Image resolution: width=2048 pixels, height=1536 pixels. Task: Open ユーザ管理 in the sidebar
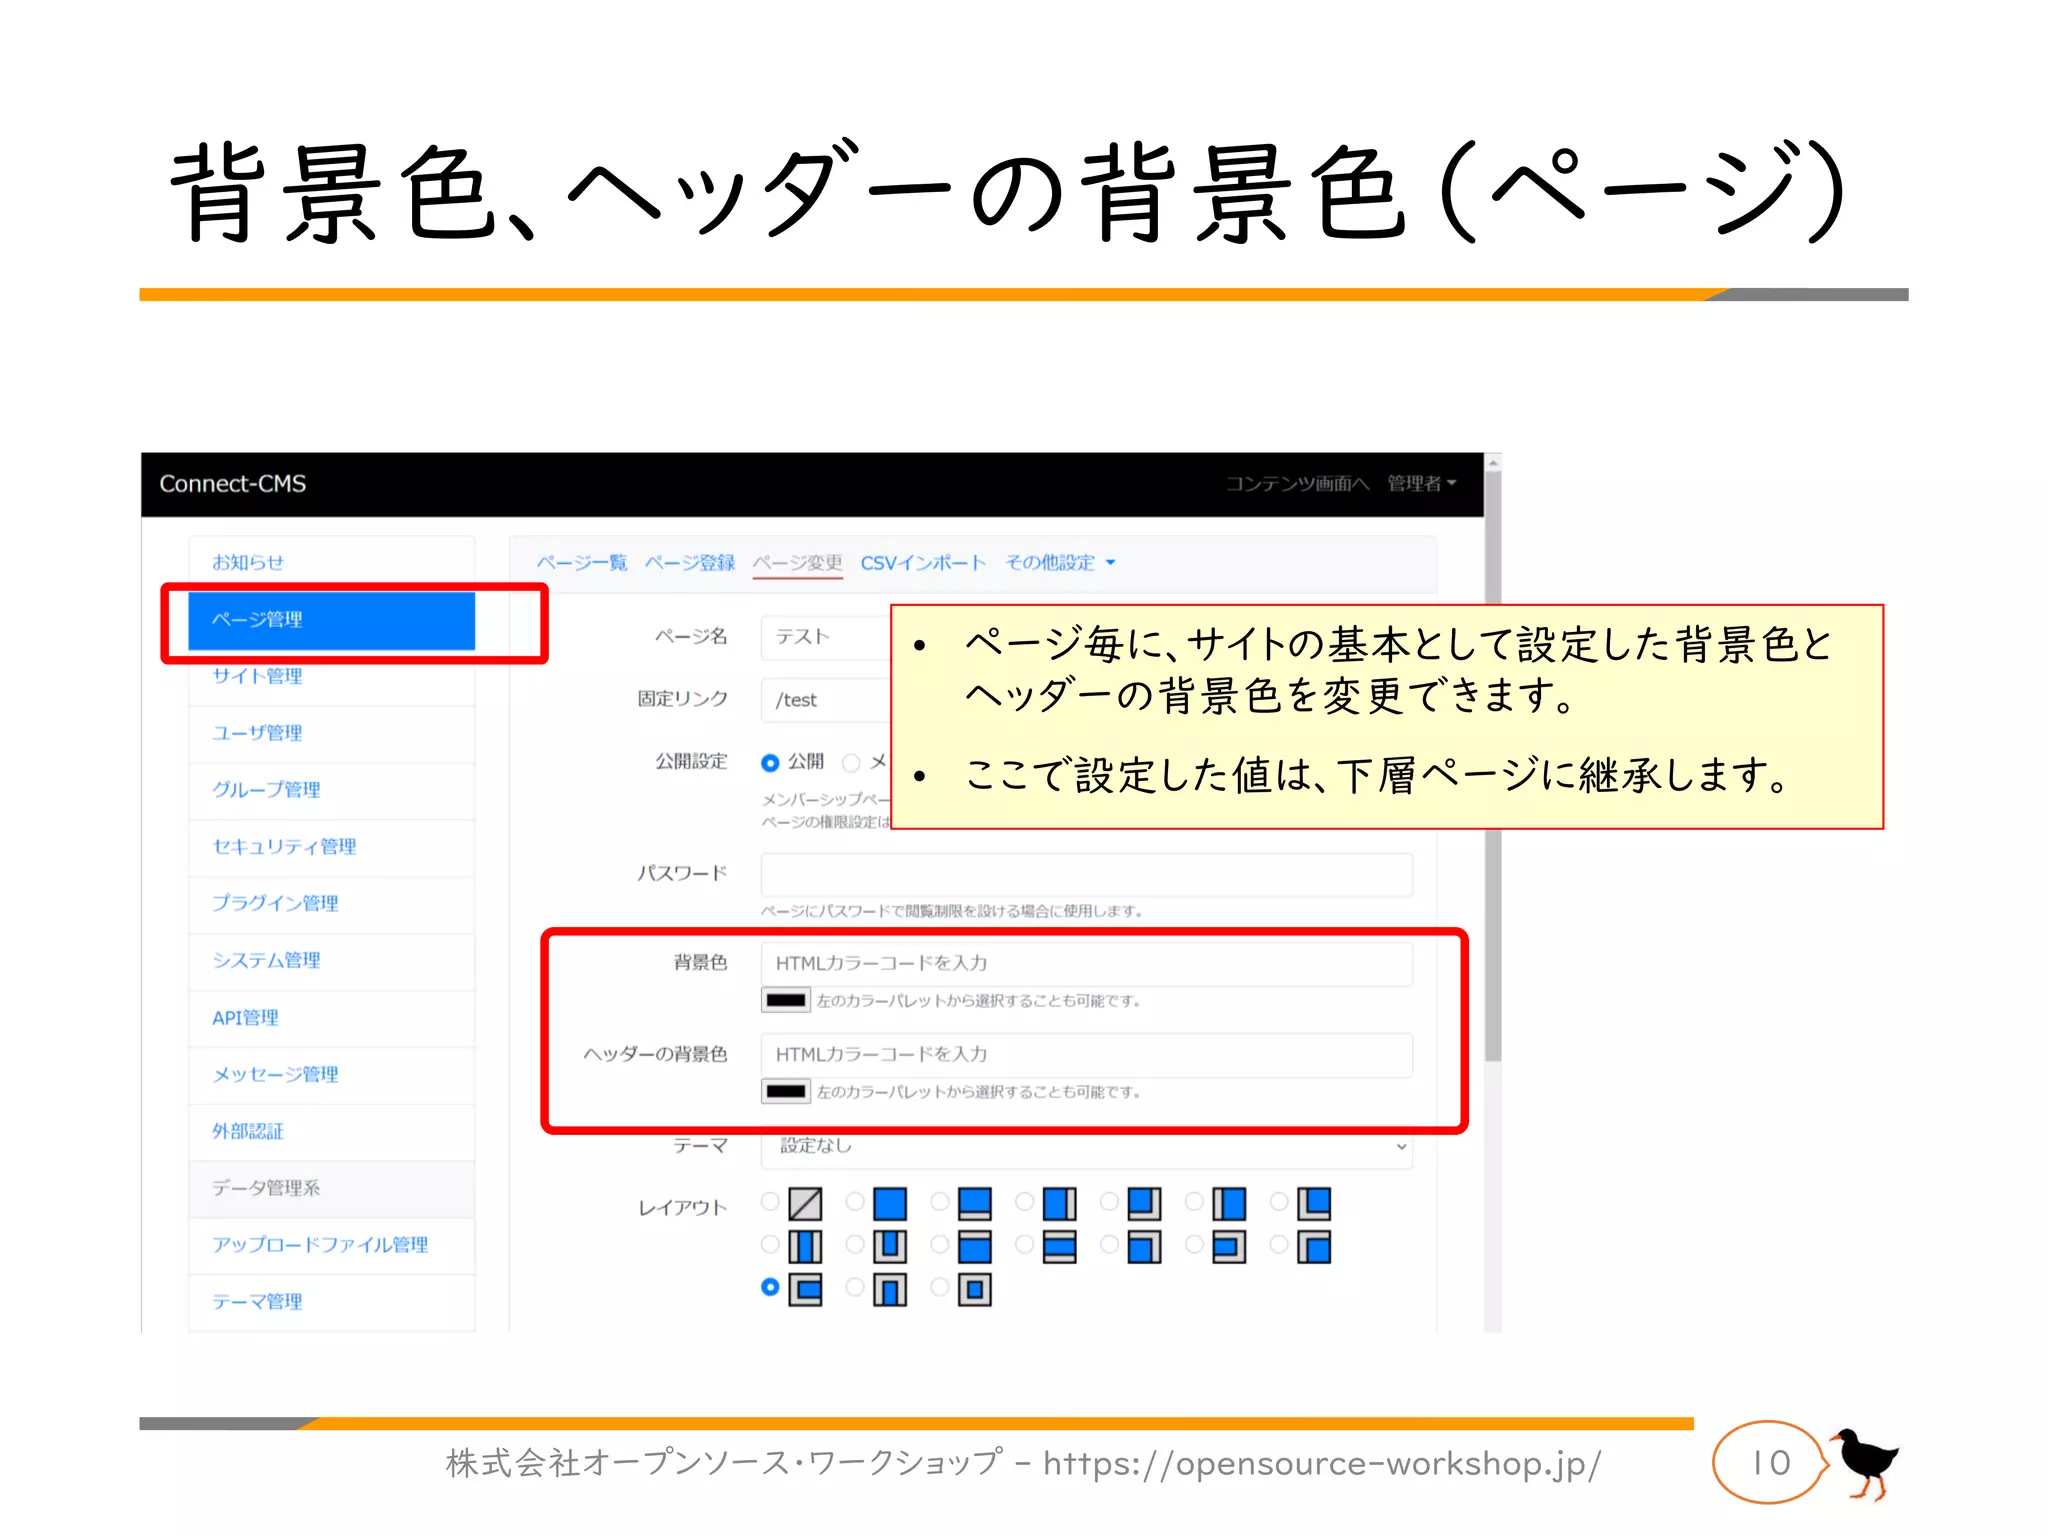pos(331,733)
